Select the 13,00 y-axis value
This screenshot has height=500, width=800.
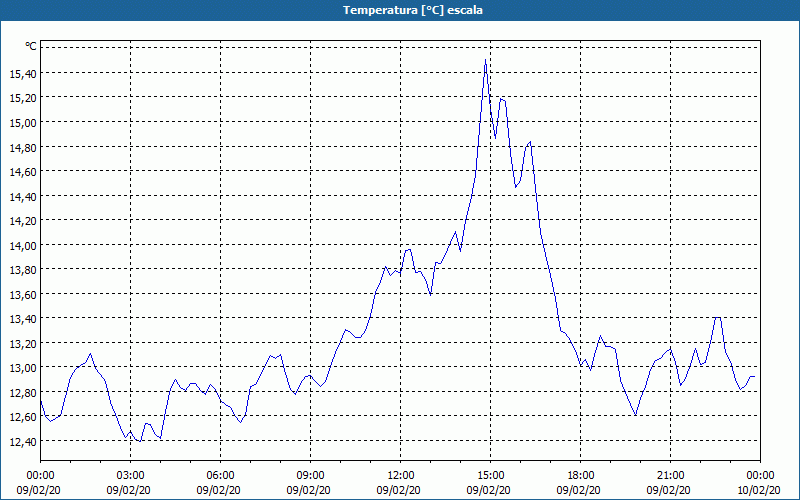pos(23,368)
